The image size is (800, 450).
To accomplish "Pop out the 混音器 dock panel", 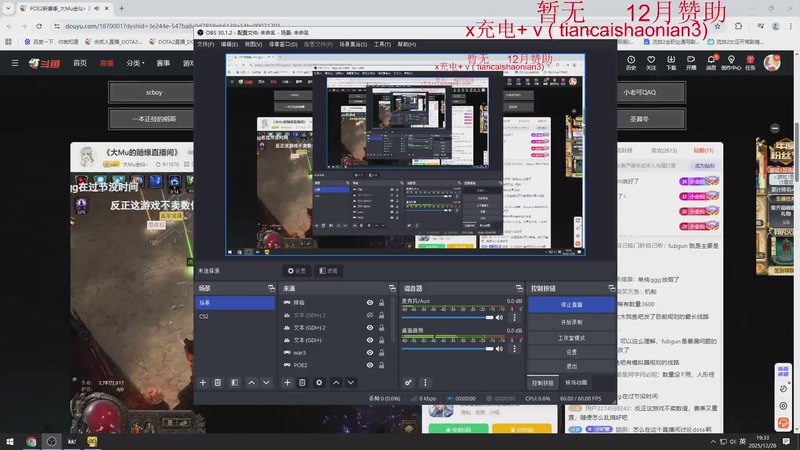I will click(519, 288).
